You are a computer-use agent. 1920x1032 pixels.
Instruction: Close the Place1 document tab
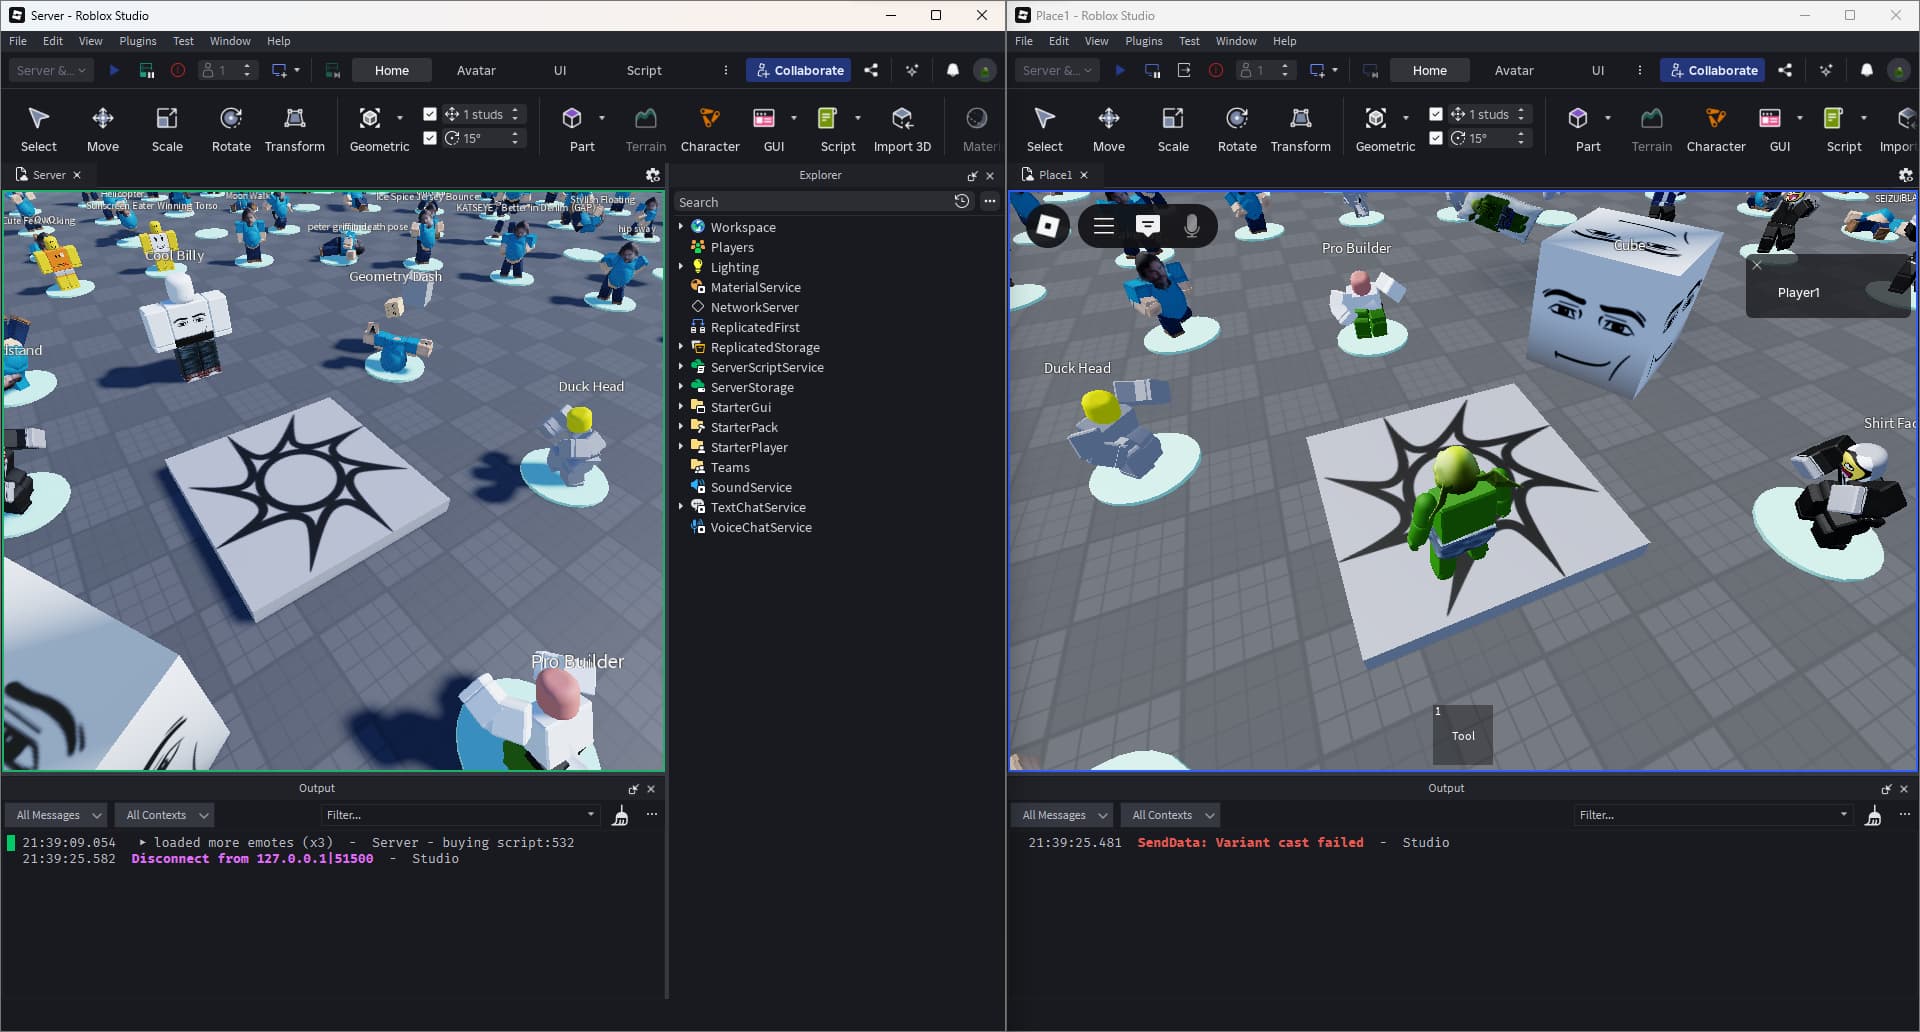1083,175
